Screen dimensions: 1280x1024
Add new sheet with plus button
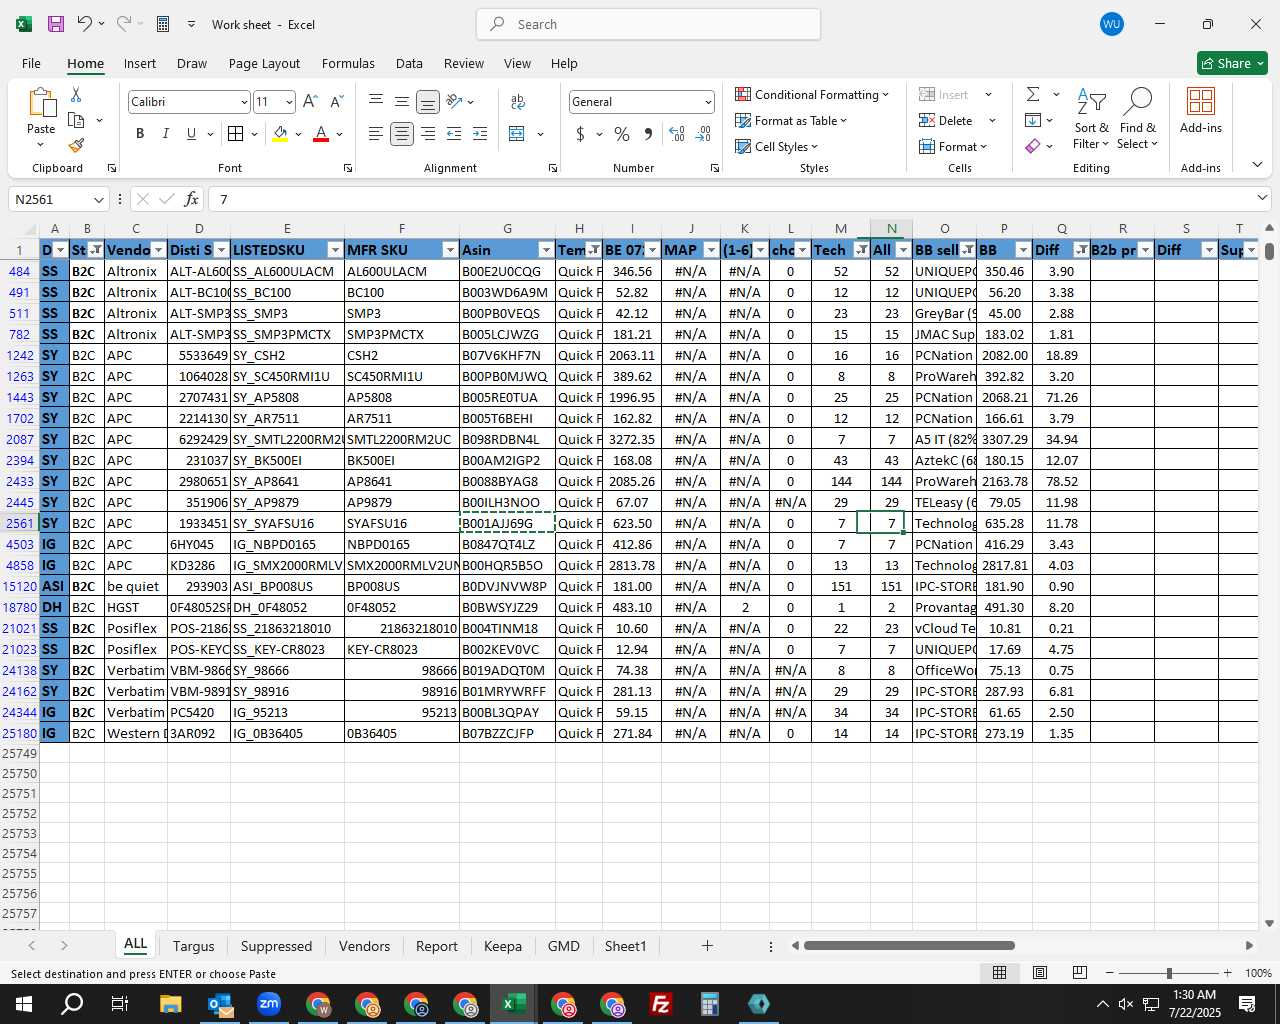[x=707, y=945]
